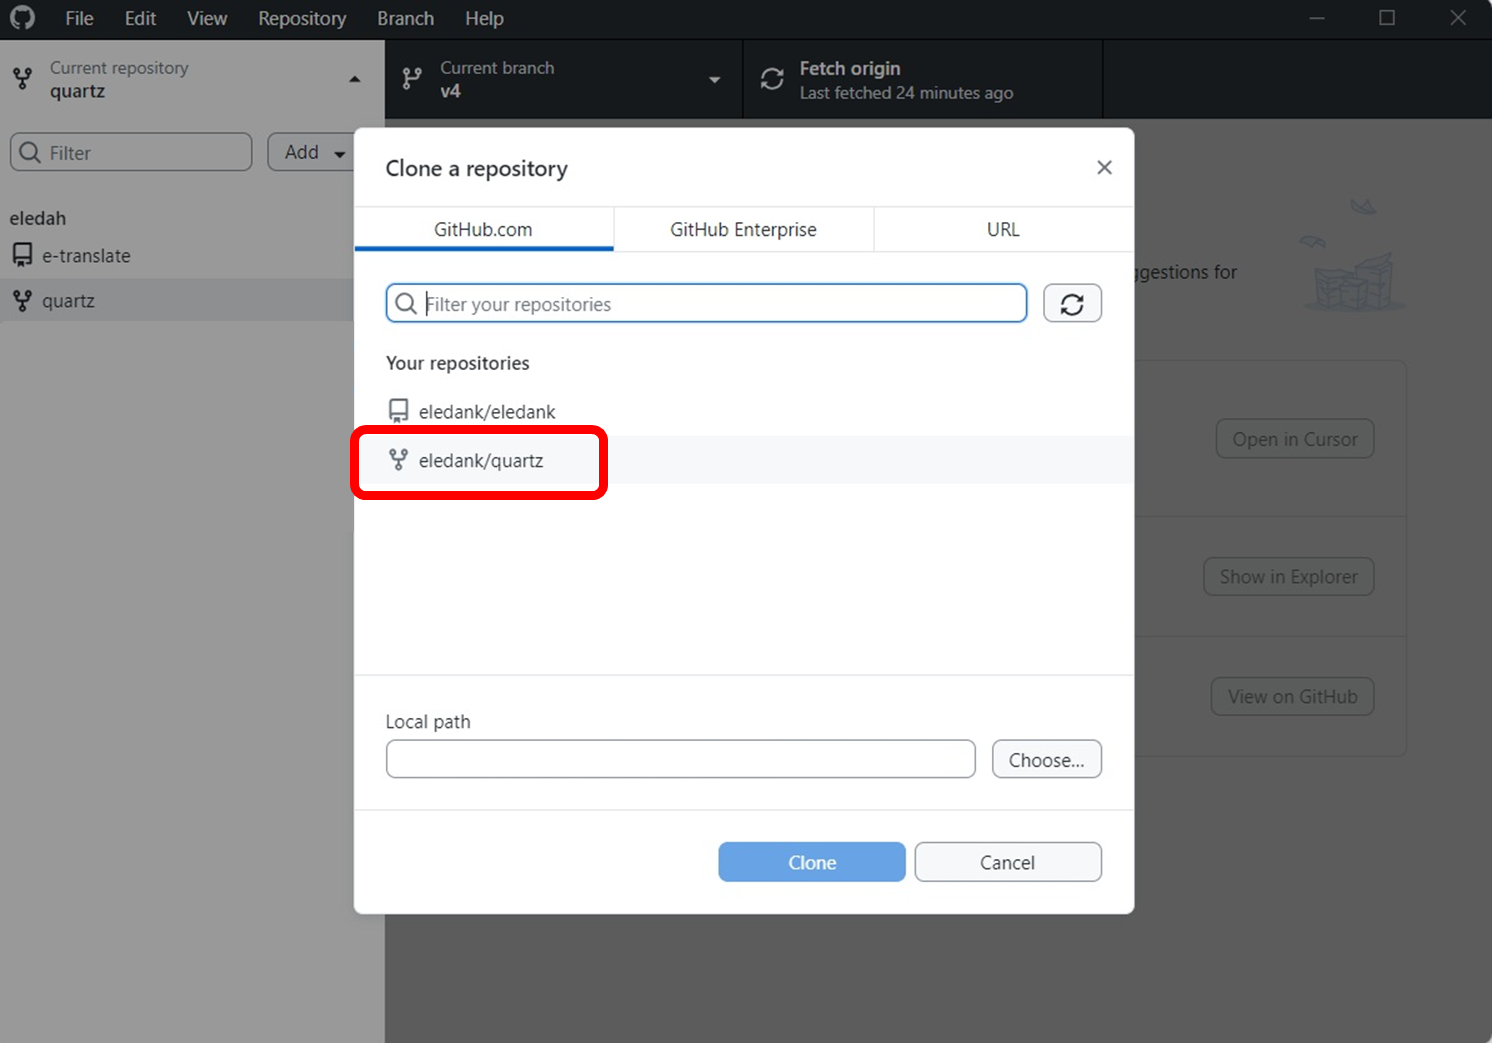The image size is (1492, 1043).
Task: Click the magnifier icon in sidebar filter
Action: click(x=30, y=152)
